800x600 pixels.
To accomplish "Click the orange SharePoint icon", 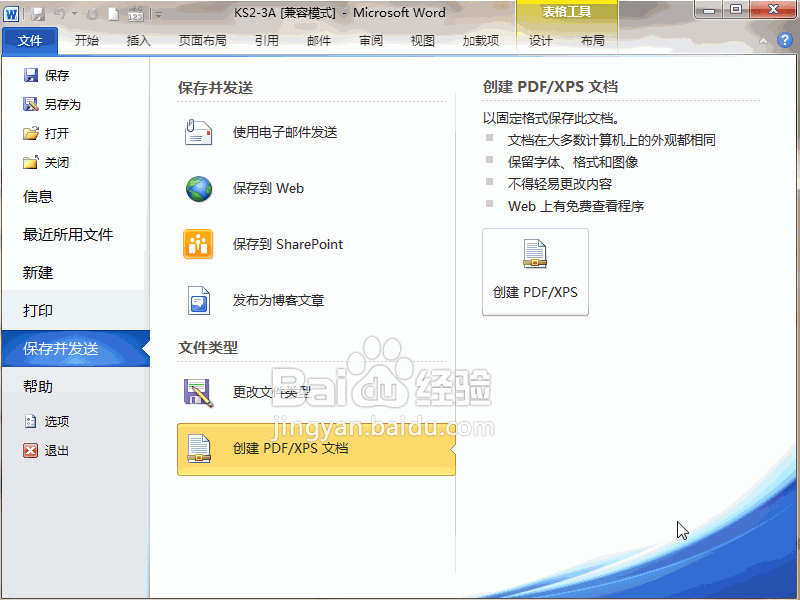I will 198,244.
